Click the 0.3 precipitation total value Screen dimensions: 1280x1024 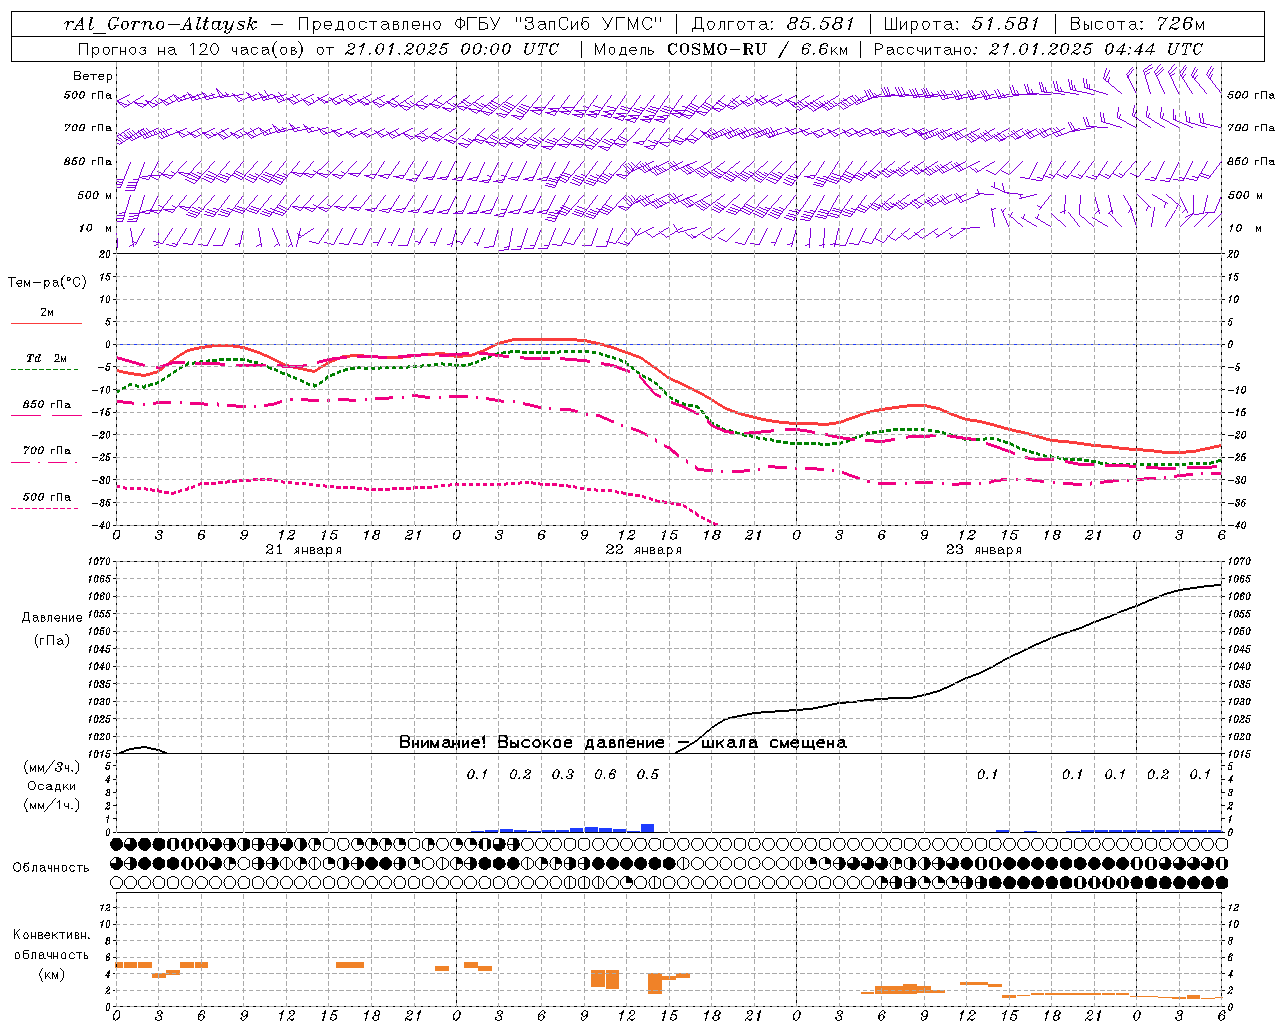[562, 775]
